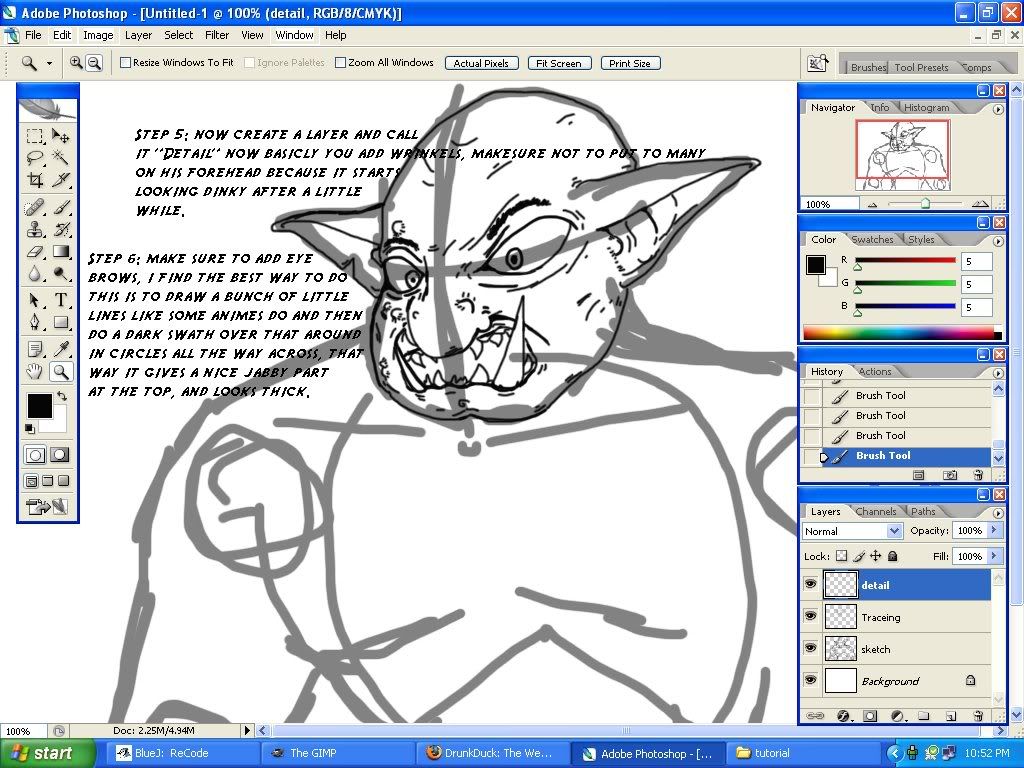Select the Eraser tool
This screenshot has width=1024, height=768.
coord(35,251)
